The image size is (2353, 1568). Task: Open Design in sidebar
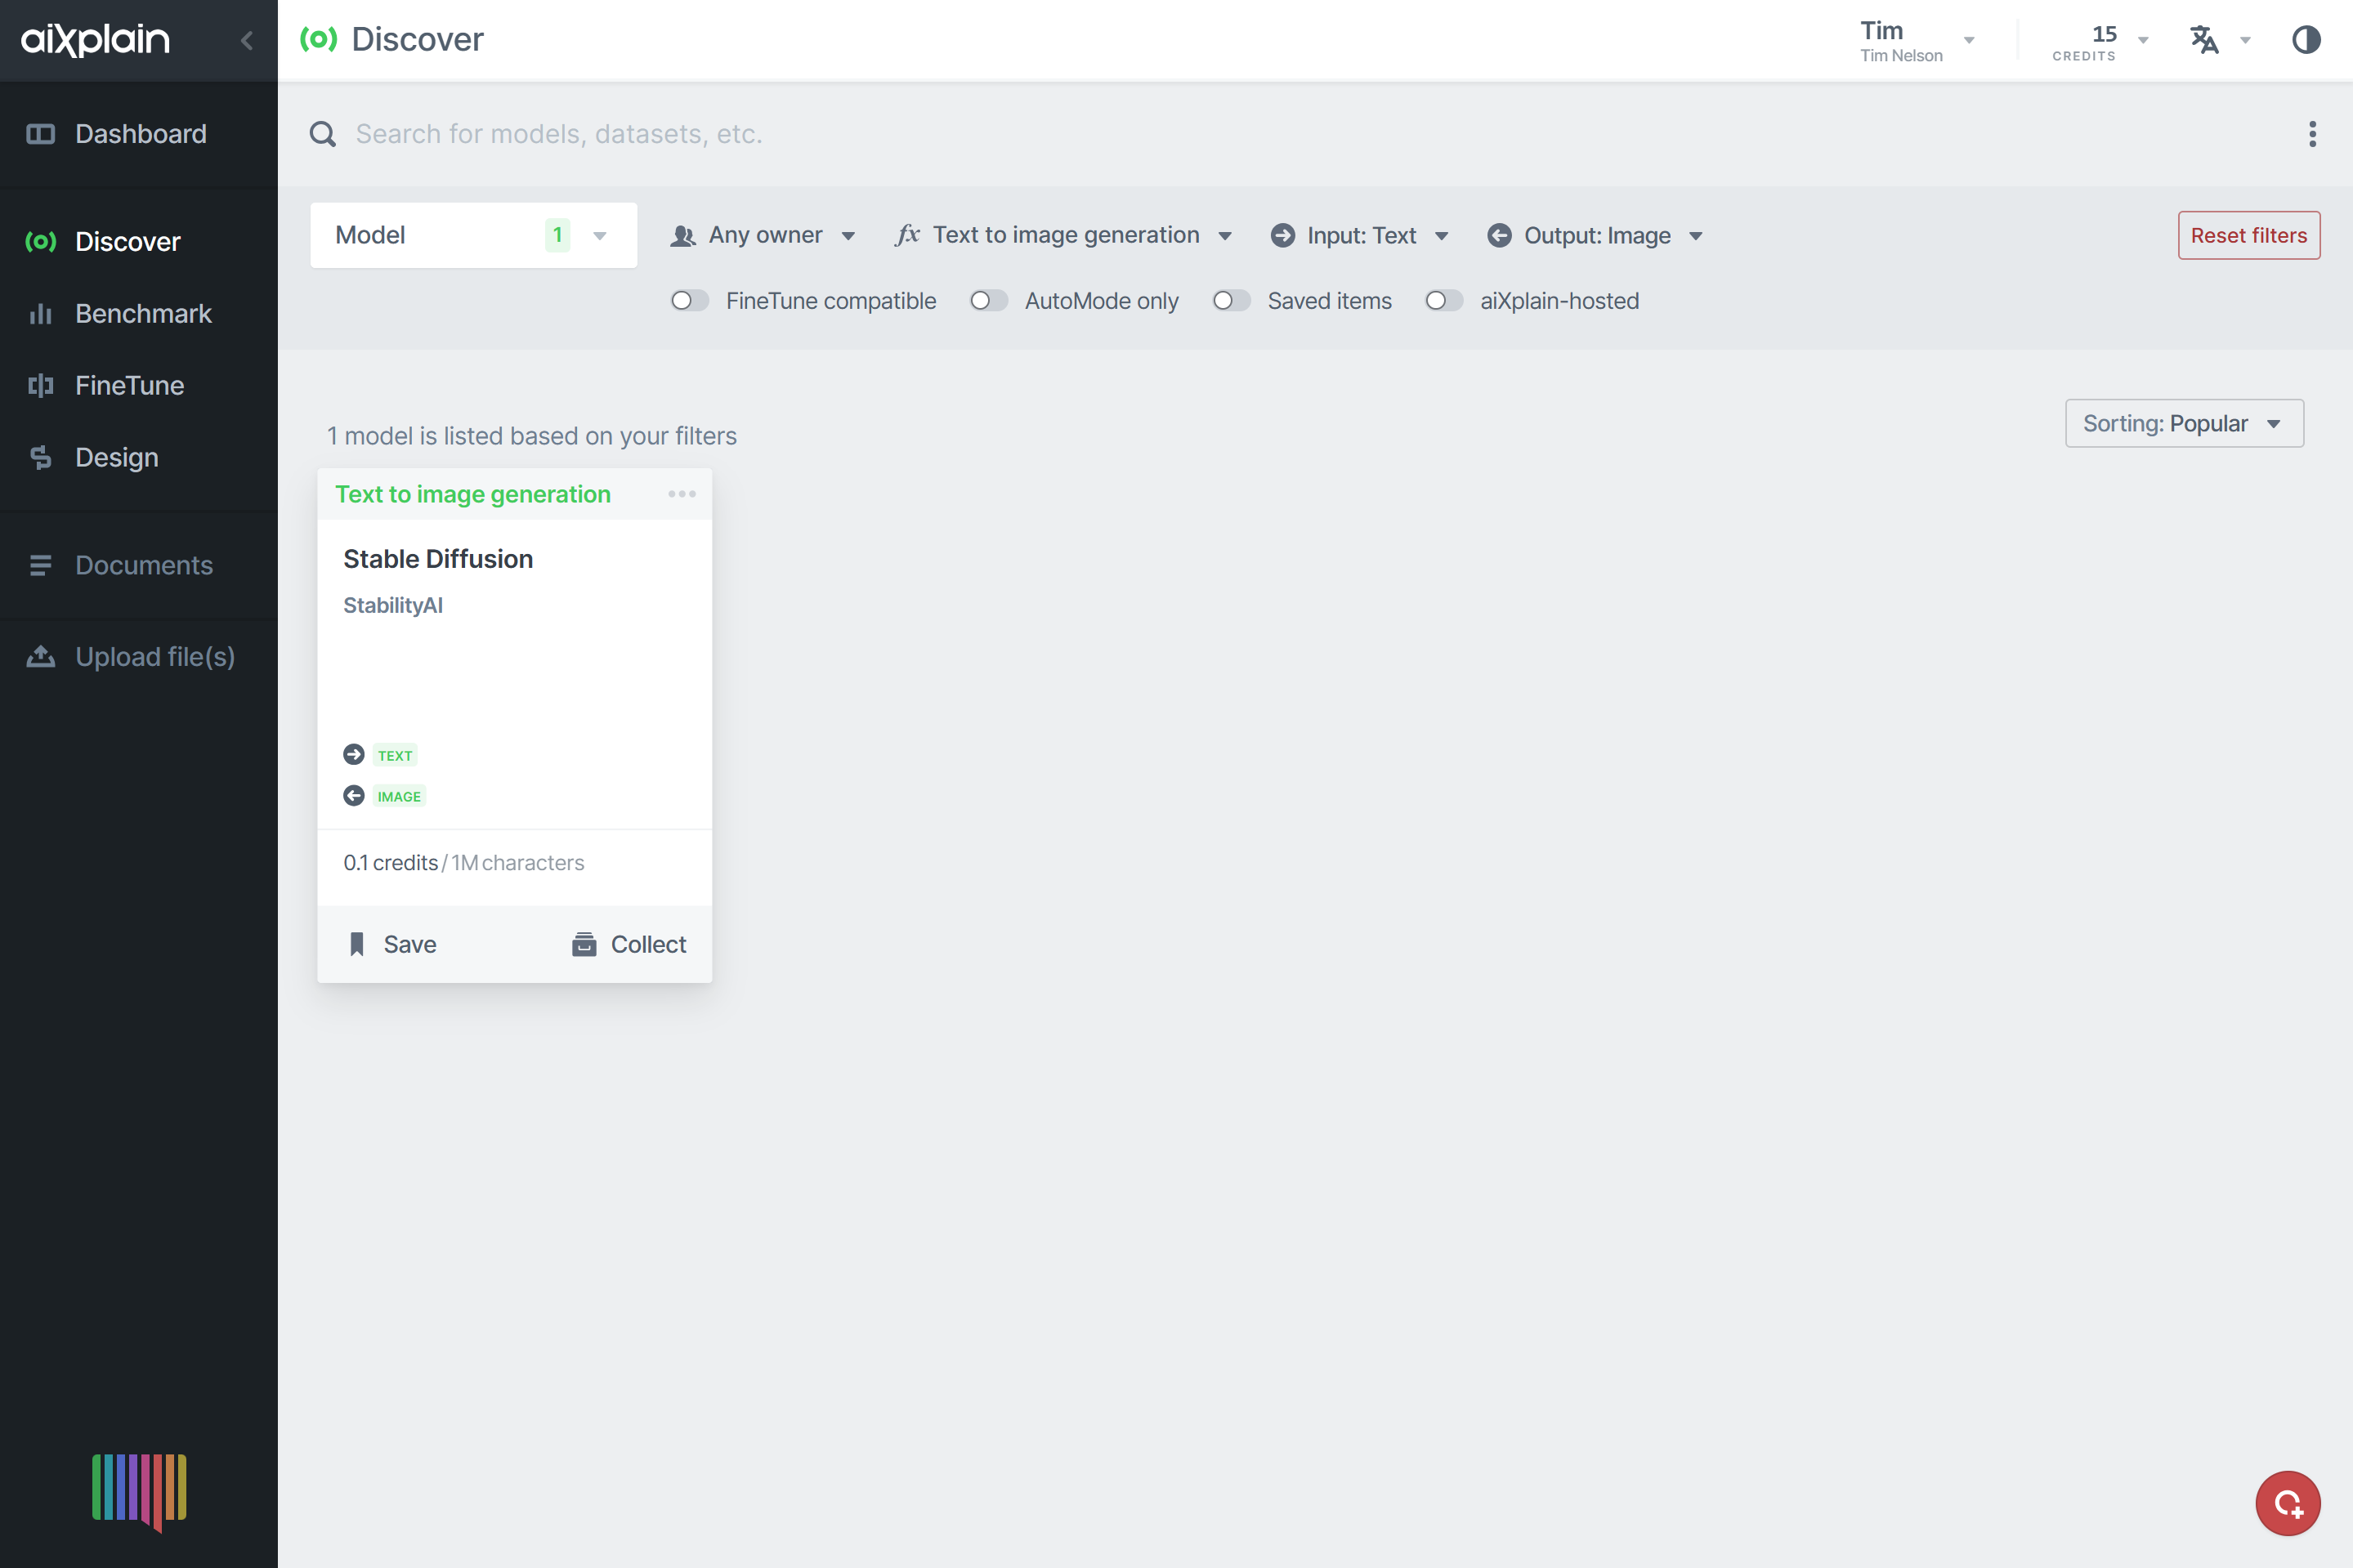point(139,457)
